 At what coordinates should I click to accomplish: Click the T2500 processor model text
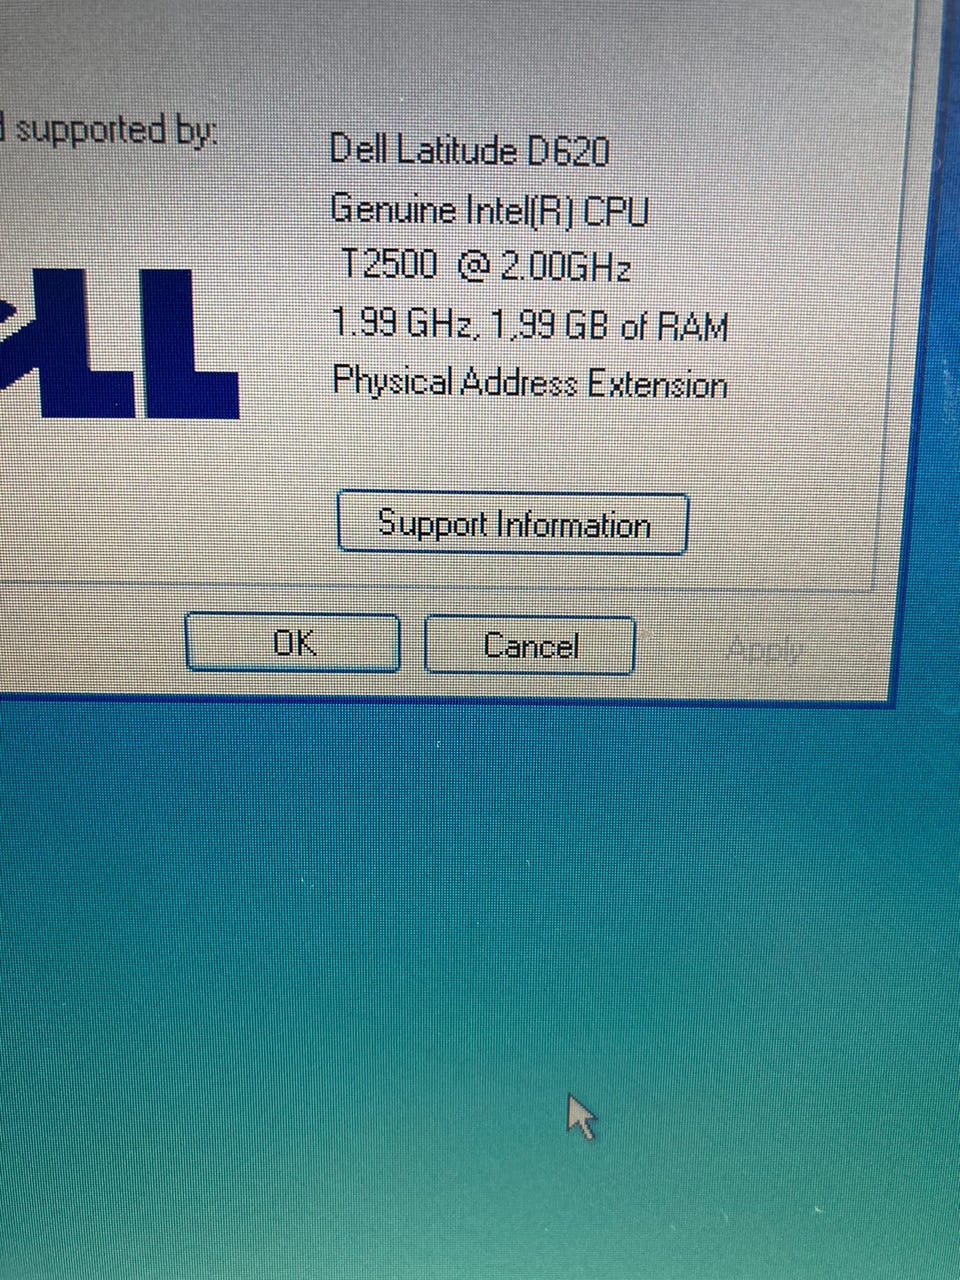[x=389, y=265]
